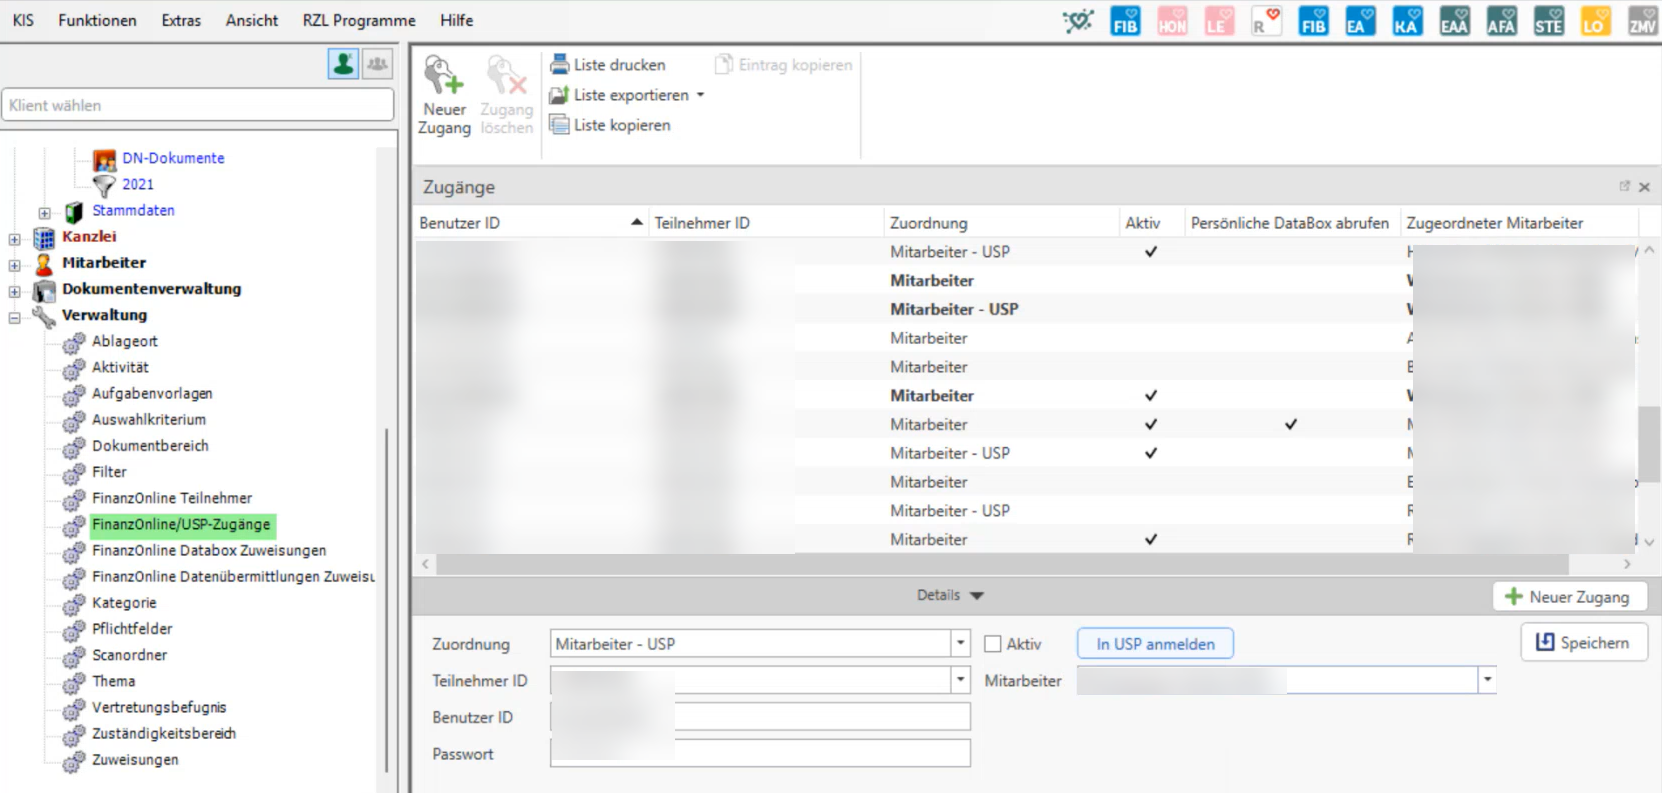The image size is (1662, 793).
Task: Click the Speichern button
Action: point(1583,643)
